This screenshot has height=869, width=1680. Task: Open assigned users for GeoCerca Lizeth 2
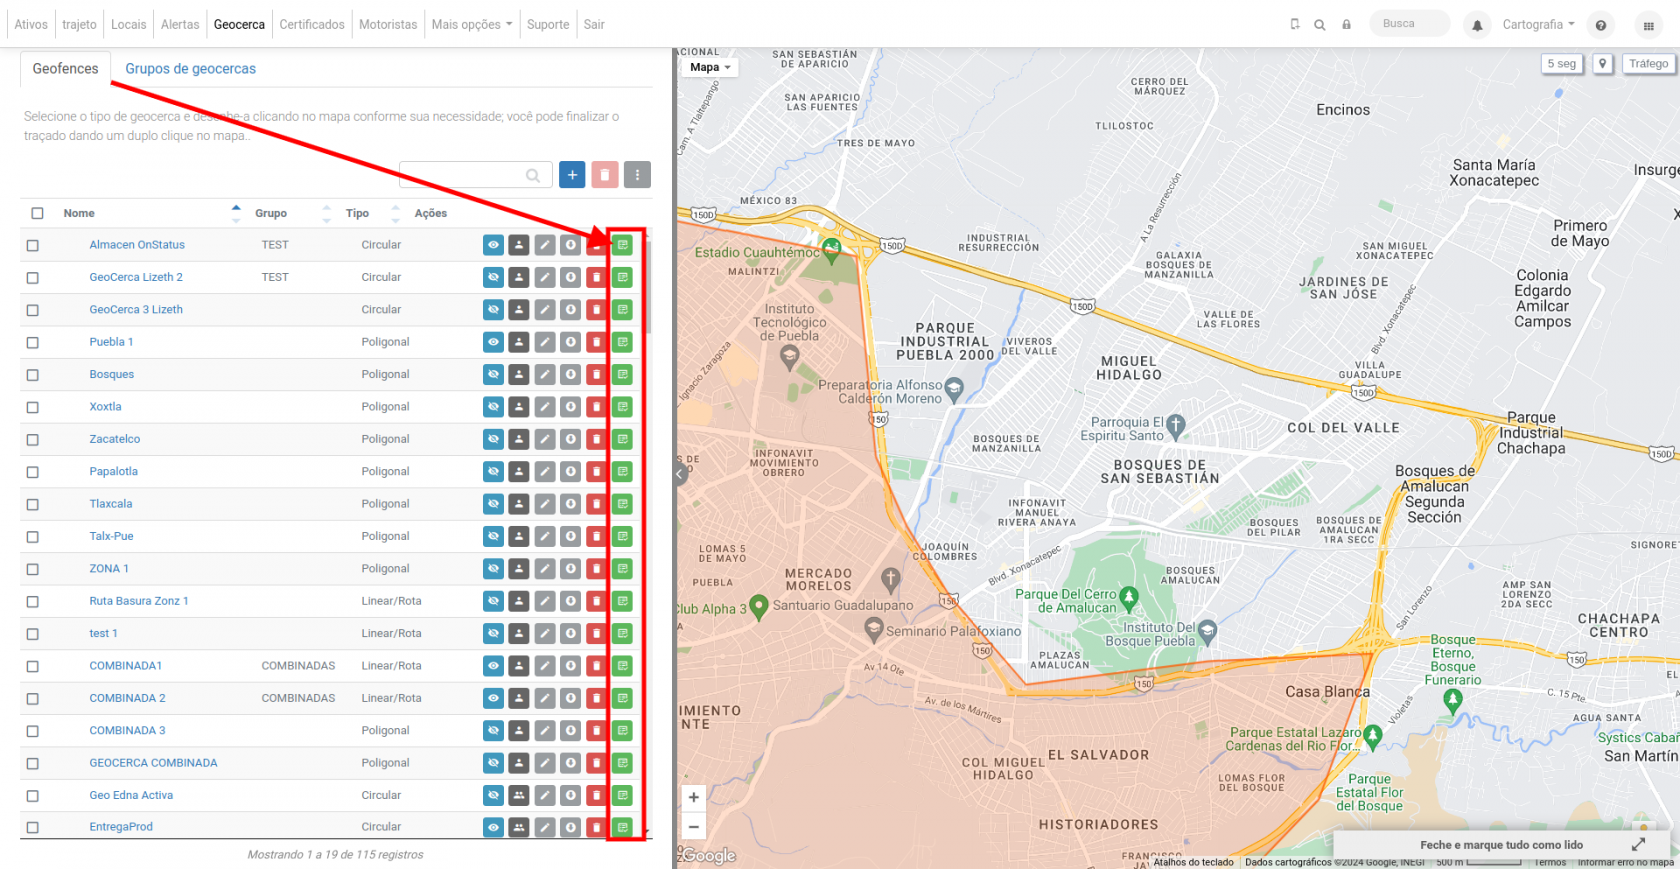(x=519, y=277)
